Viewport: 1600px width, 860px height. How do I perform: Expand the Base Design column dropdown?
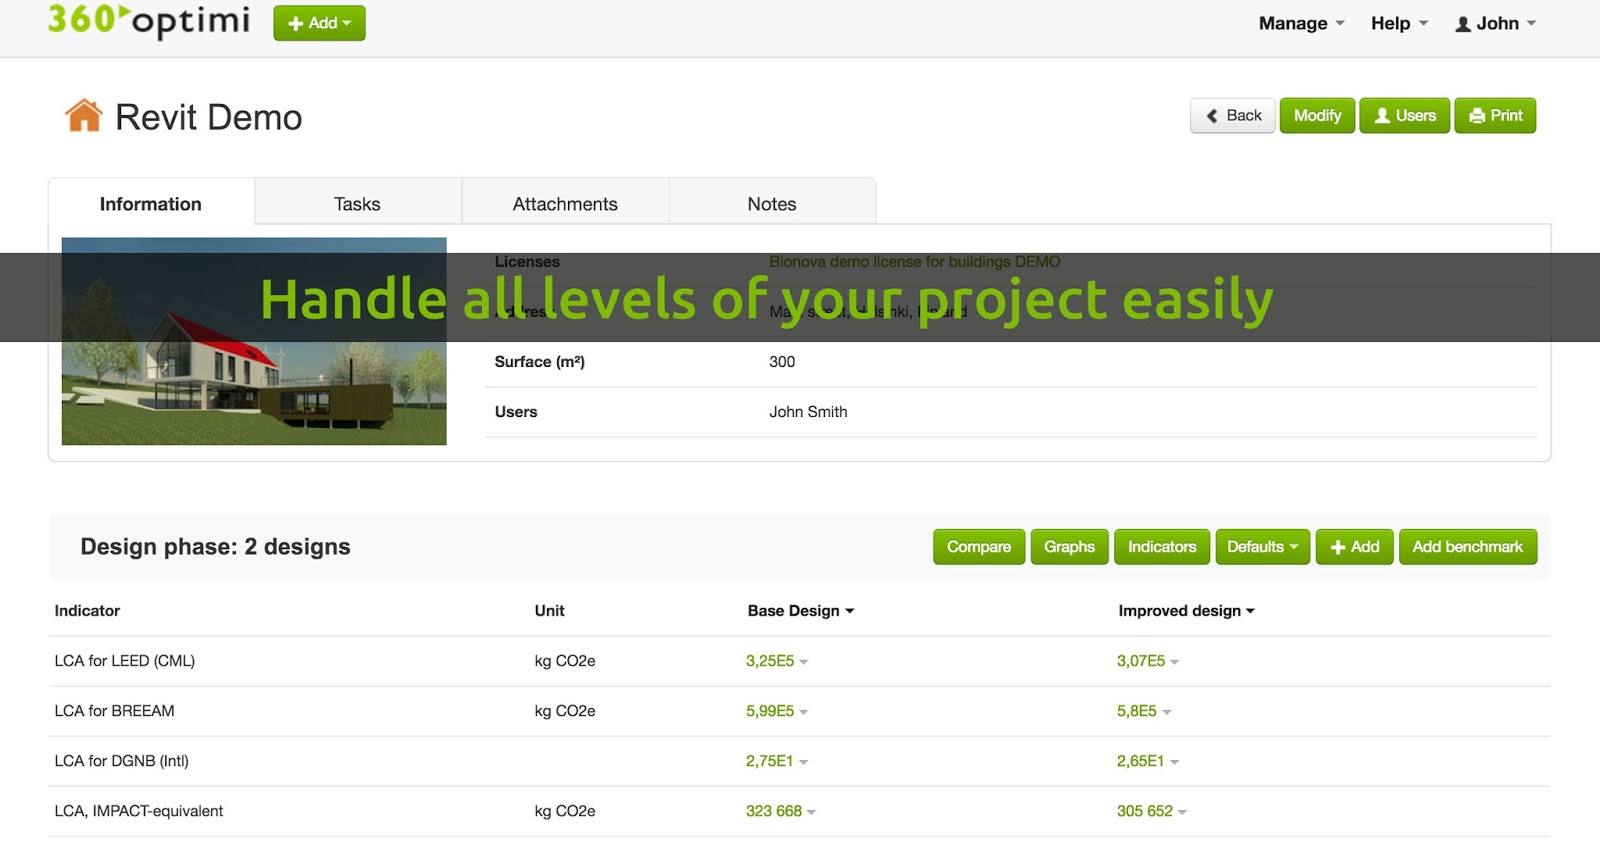click(x=801, y=611)
